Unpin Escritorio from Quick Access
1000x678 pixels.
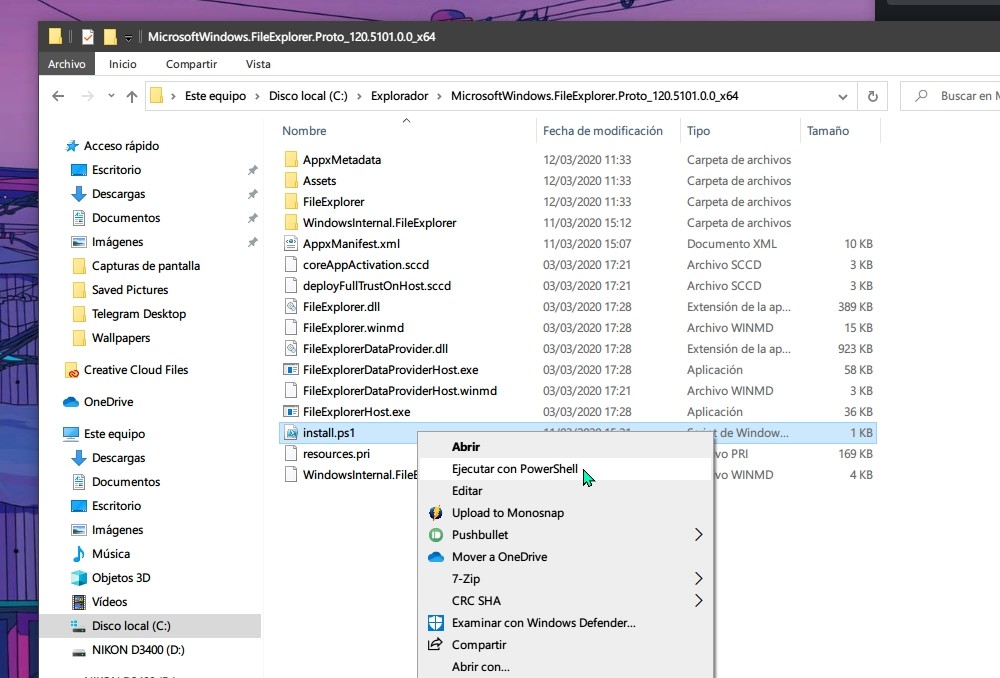click(x=252, y=170)
